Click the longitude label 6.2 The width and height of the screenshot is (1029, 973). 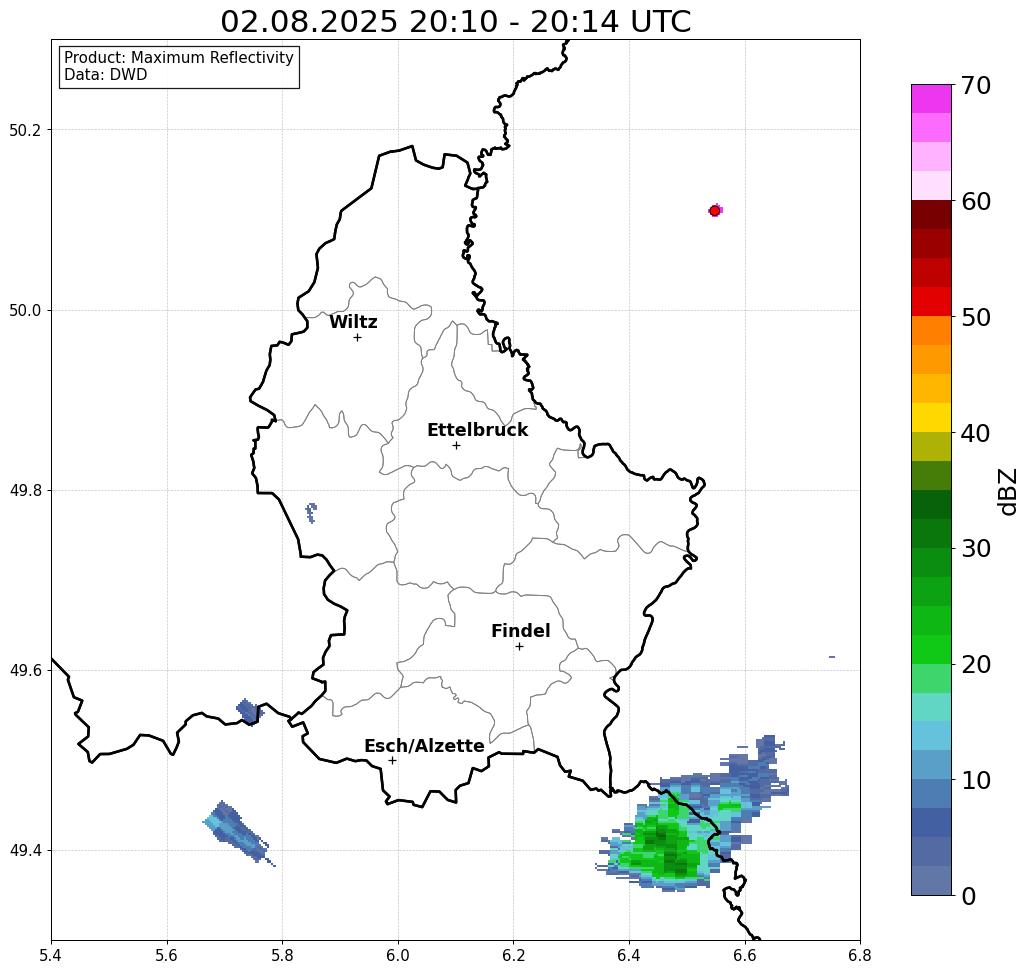(514, 955)
